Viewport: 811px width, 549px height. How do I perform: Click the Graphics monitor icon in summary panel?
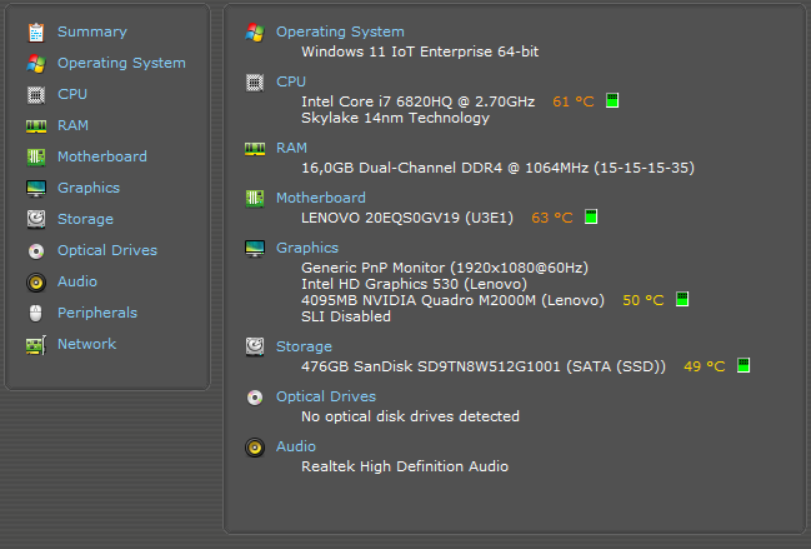point(254,248)
